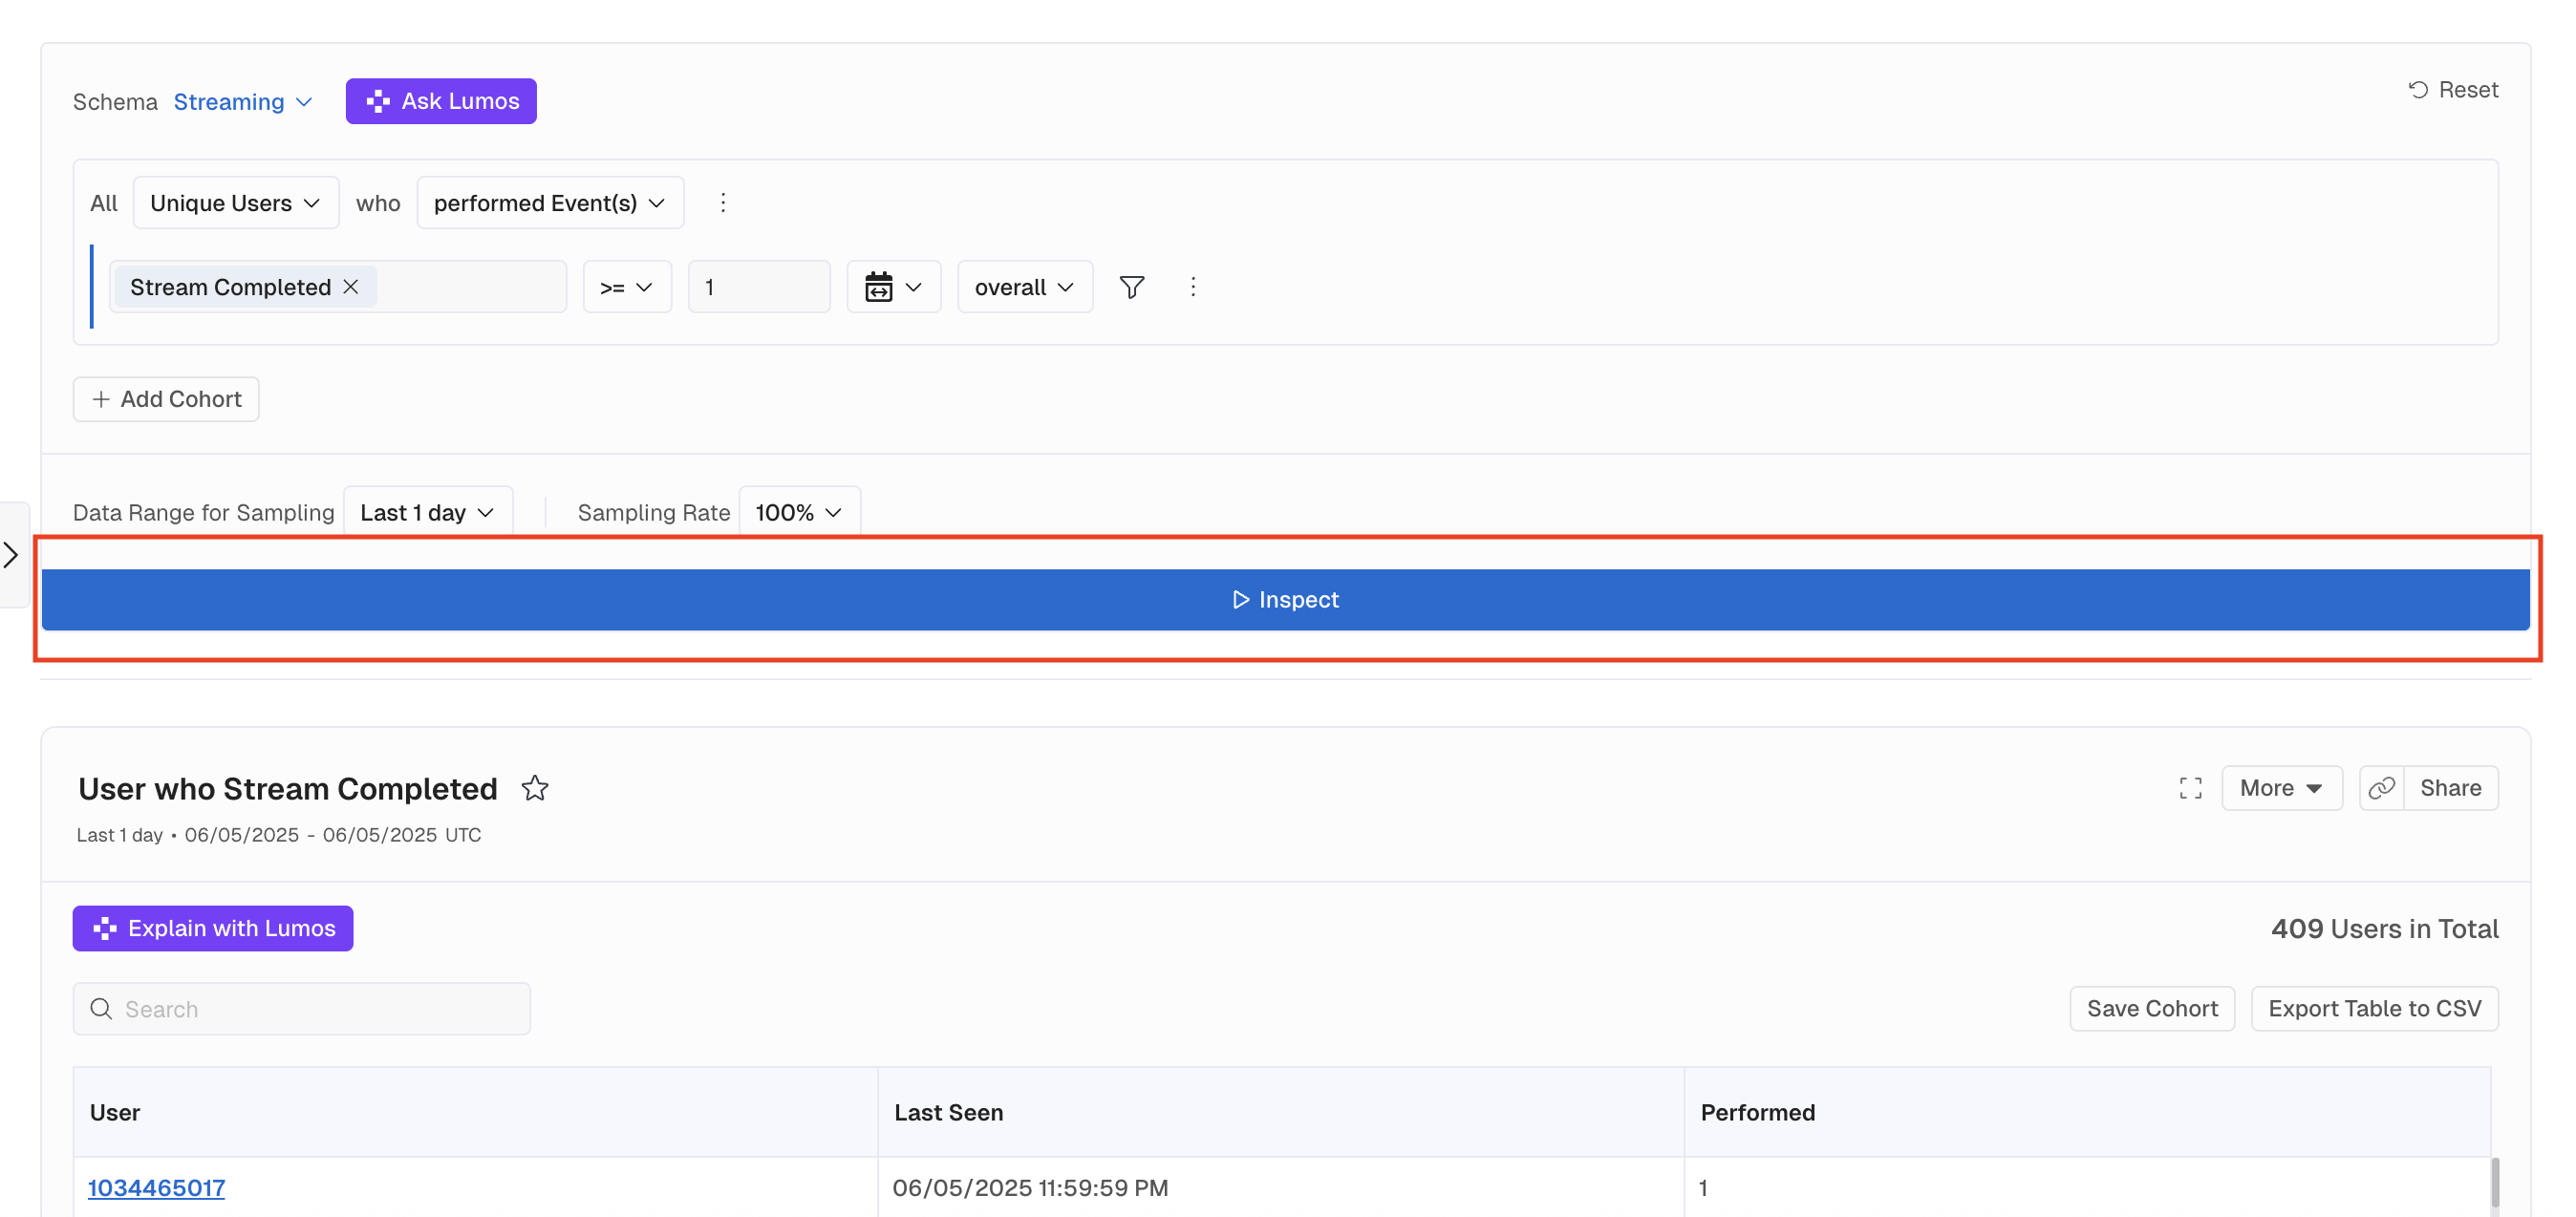This screenshot has width=2576, height=1217.
Task: Open user 1034465017 link
Action: [x=156, y=1187]
